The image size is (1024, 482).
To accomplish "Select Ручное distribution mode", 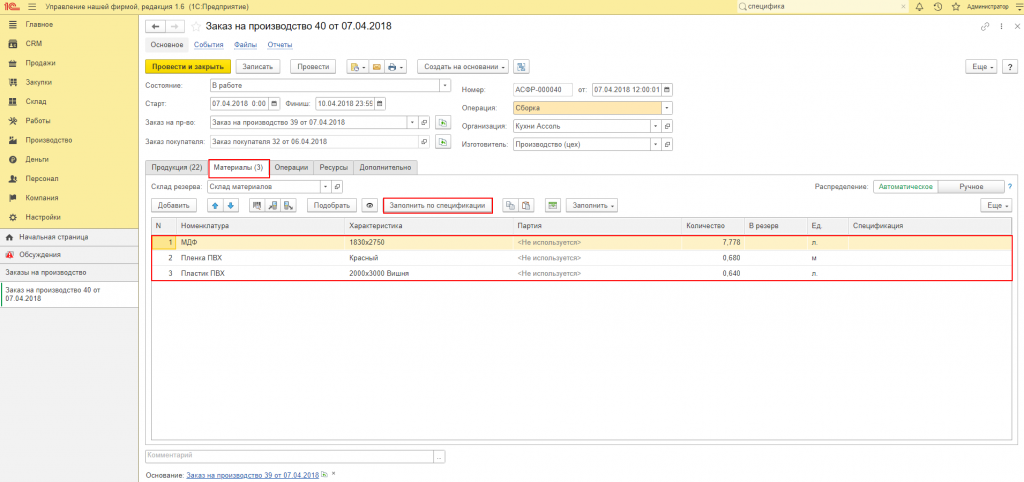I will click(x=971, y=186).
